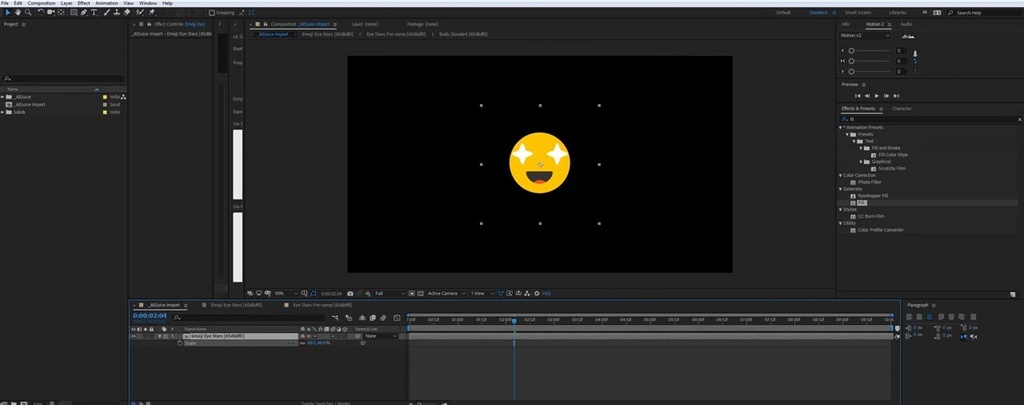Click the timeline playhead marker
Viewport: 1024px width, 405px height.
click(x=514, y=321)
